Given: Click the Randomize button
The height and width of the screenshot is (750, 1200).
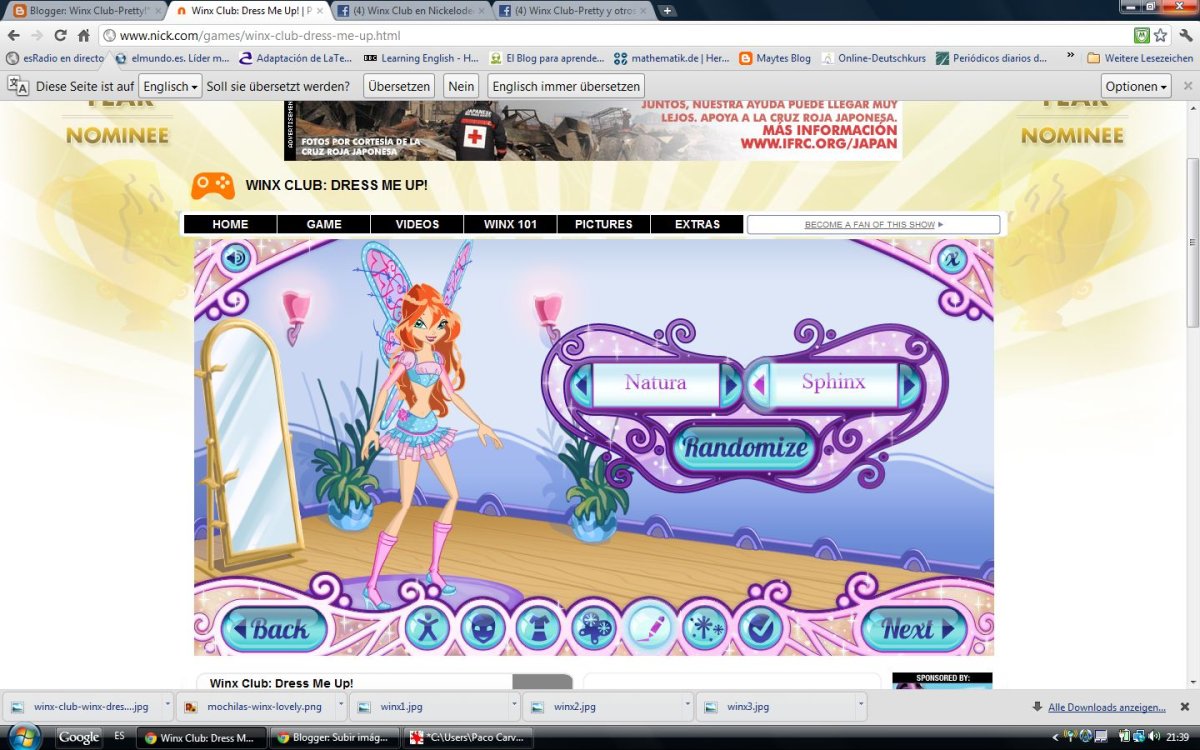Looking at the screenshot, I should (745, 447).
